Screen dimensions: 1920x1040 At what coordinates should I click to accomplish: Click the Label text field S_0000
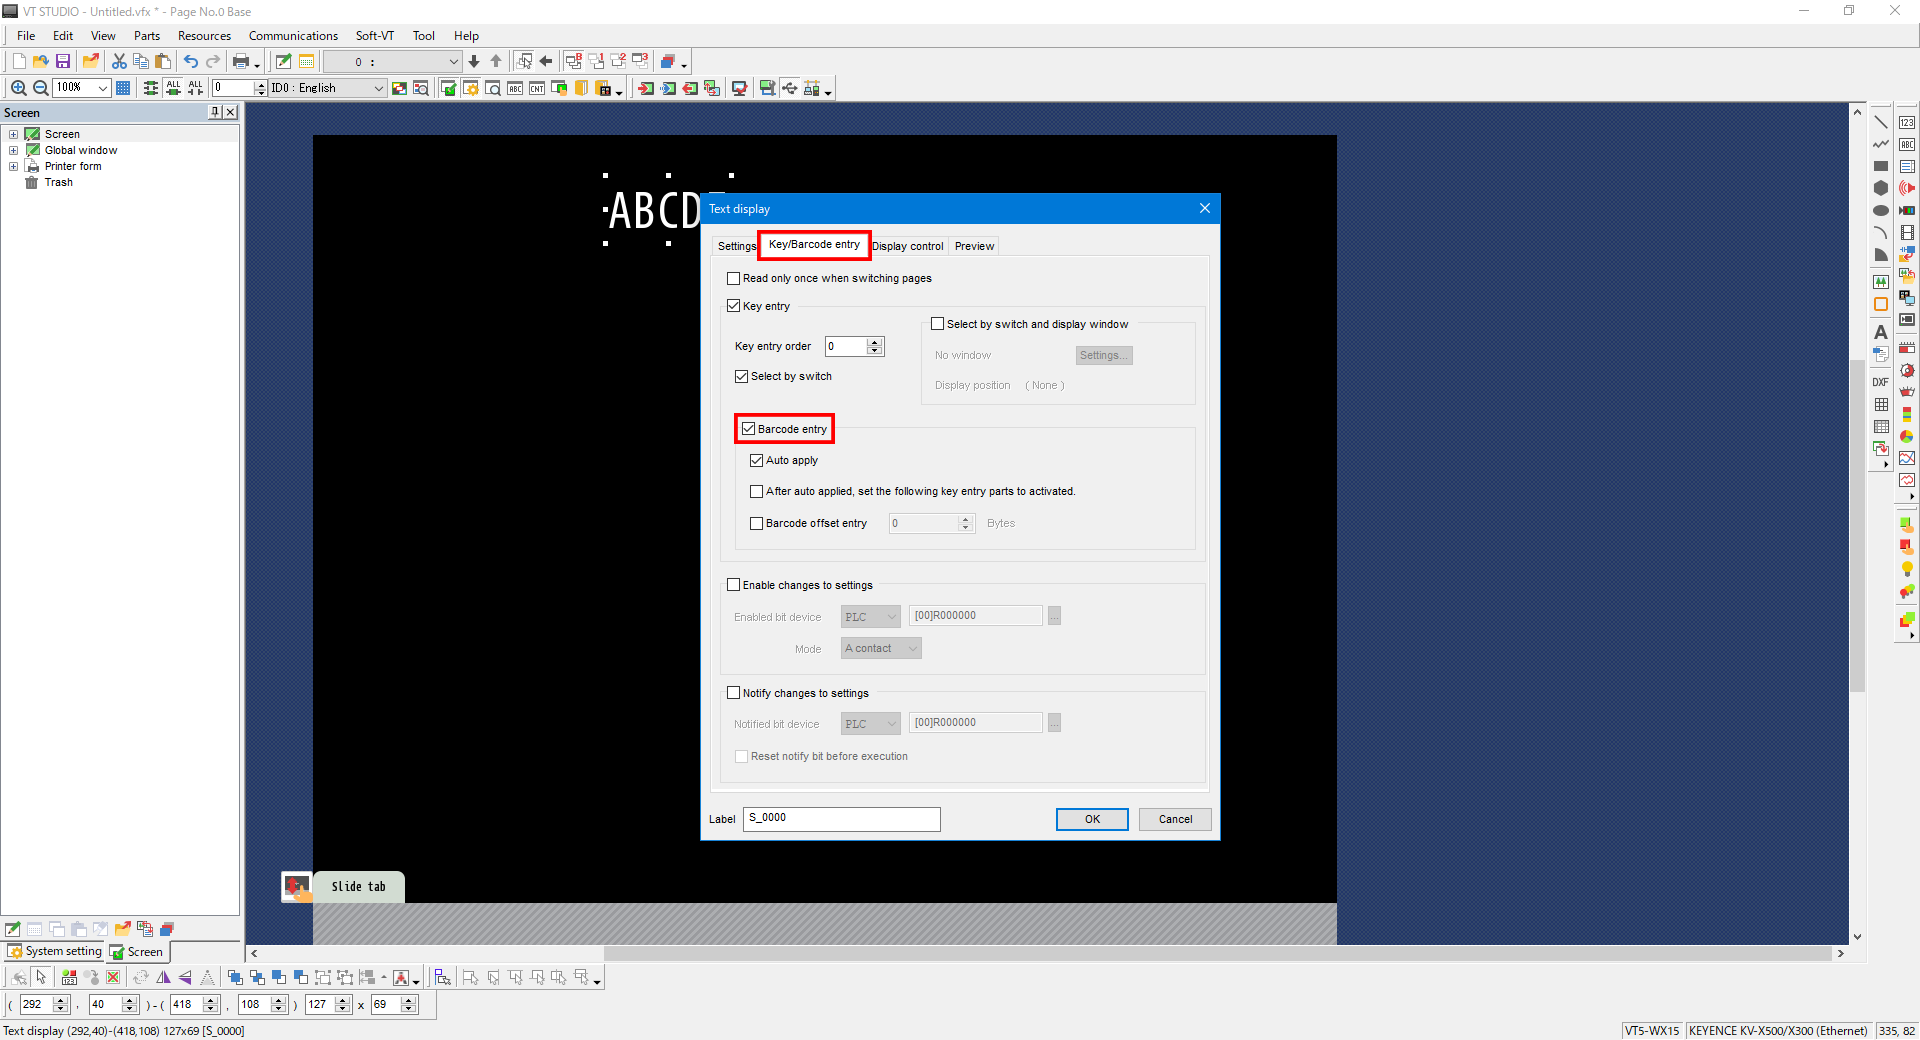pyautogui.click(x=841, y=819)
